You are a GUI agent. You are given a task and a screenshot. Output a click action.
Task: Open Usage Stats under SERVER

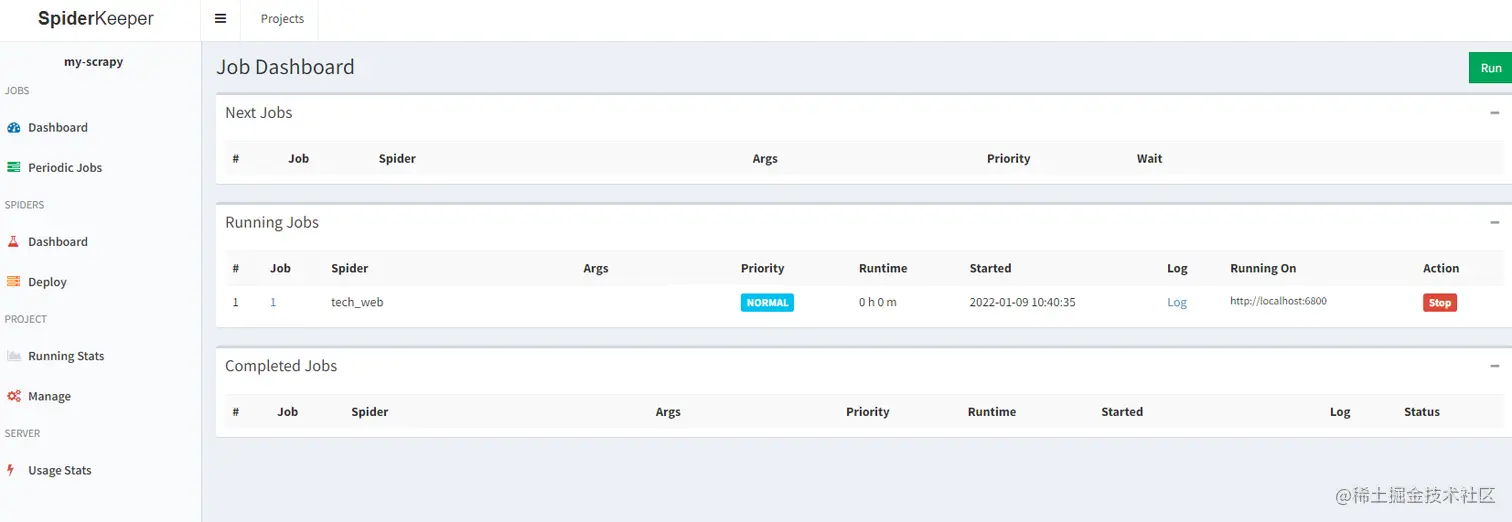[x=60, y=470]
